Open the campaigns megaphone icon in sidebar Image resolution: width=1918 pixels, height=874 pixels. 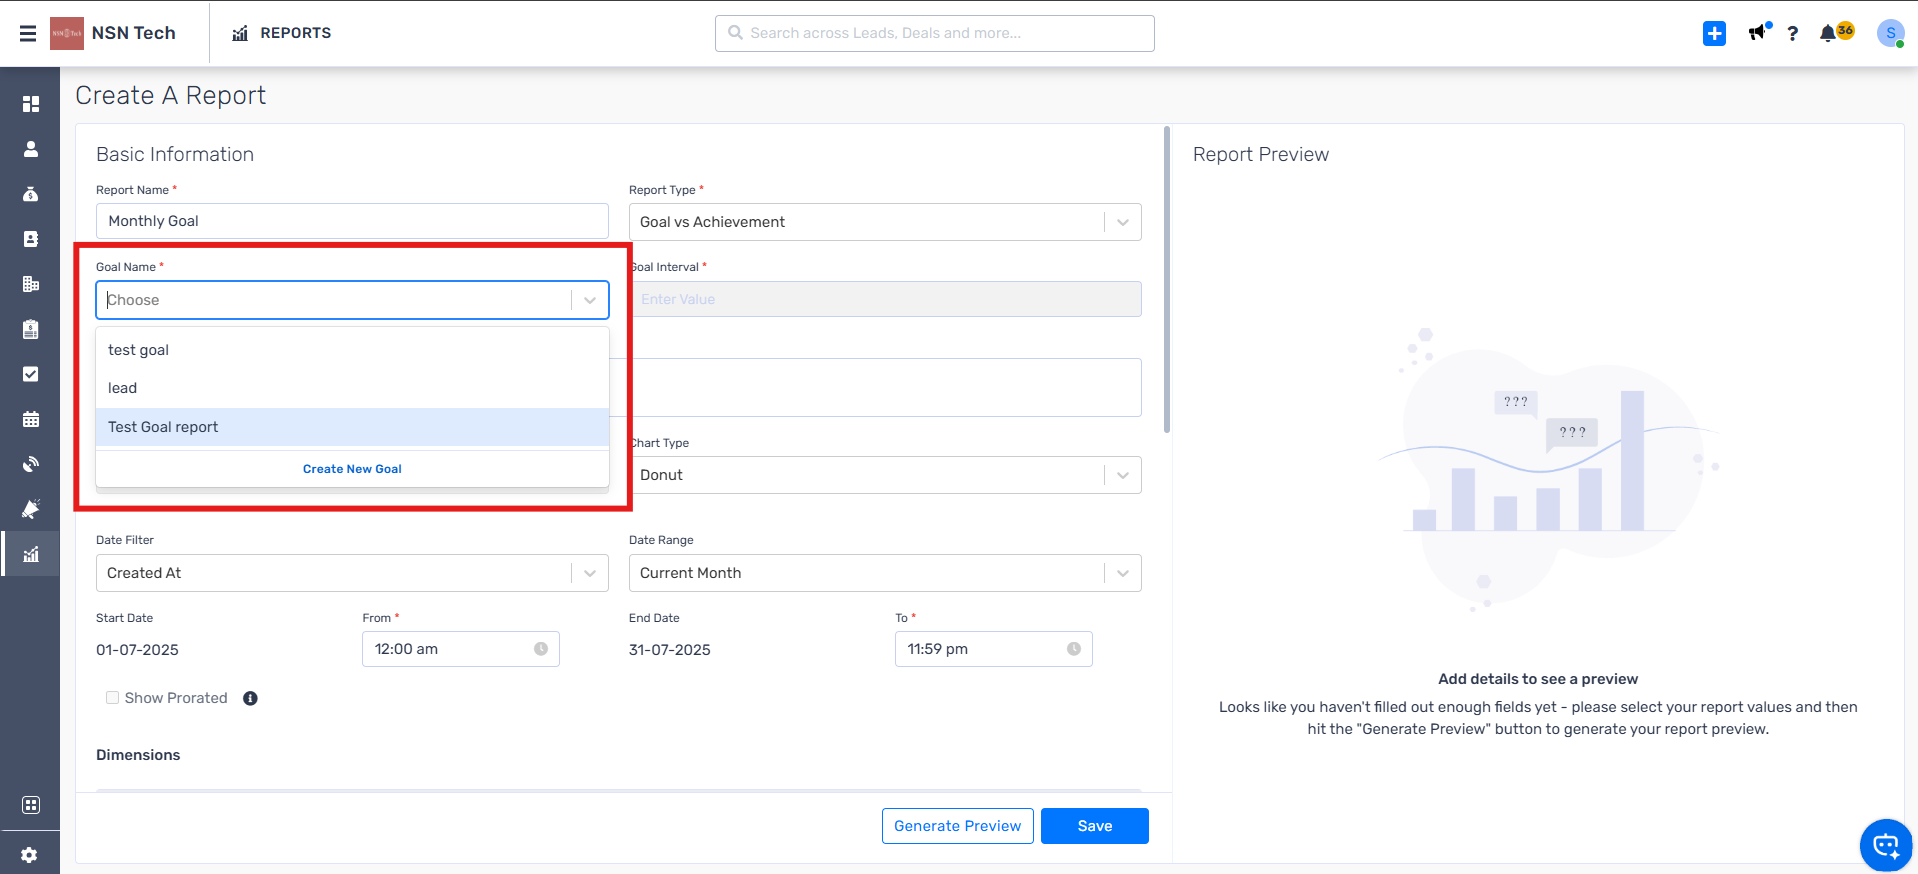[31, 509]
